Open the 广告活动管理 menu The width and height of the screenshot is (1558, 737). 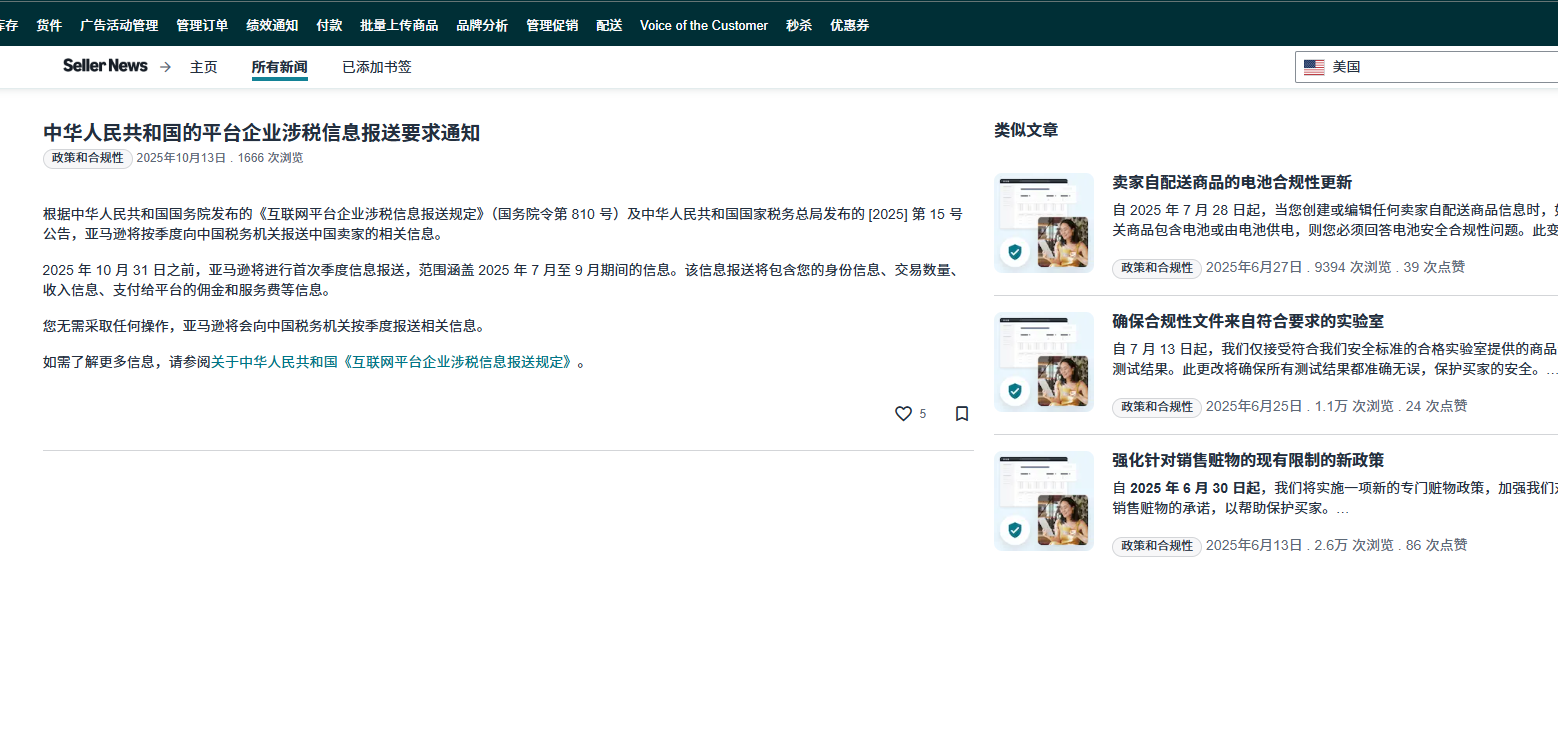[119, 25]
